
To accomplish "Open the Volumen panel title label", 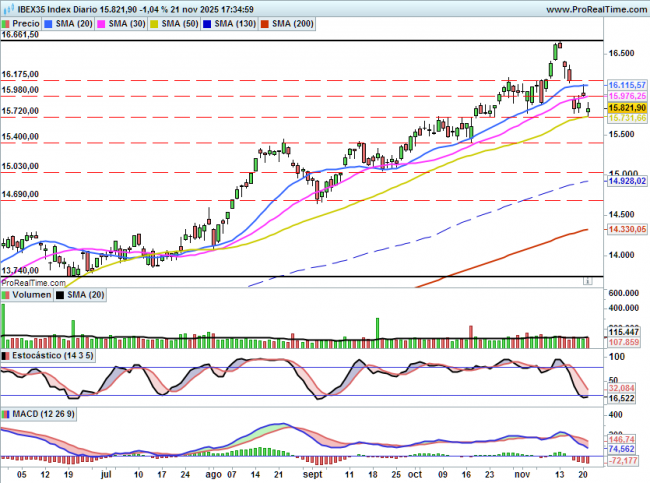I will pyautogui.click(x=31, y=295).
